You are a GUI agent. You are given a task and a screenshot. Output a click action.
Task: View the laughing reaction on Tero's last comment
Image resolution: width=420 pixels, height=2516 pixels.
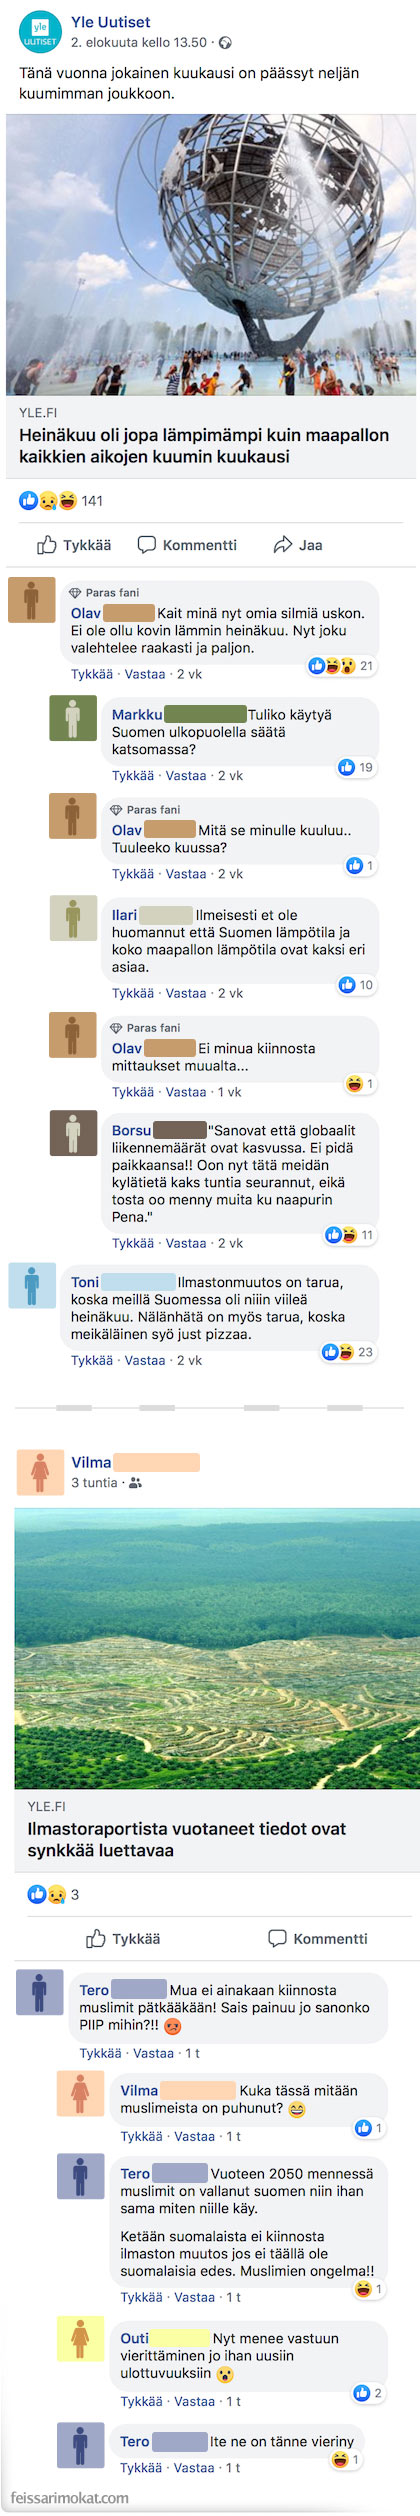click(x=346, y=2459)
